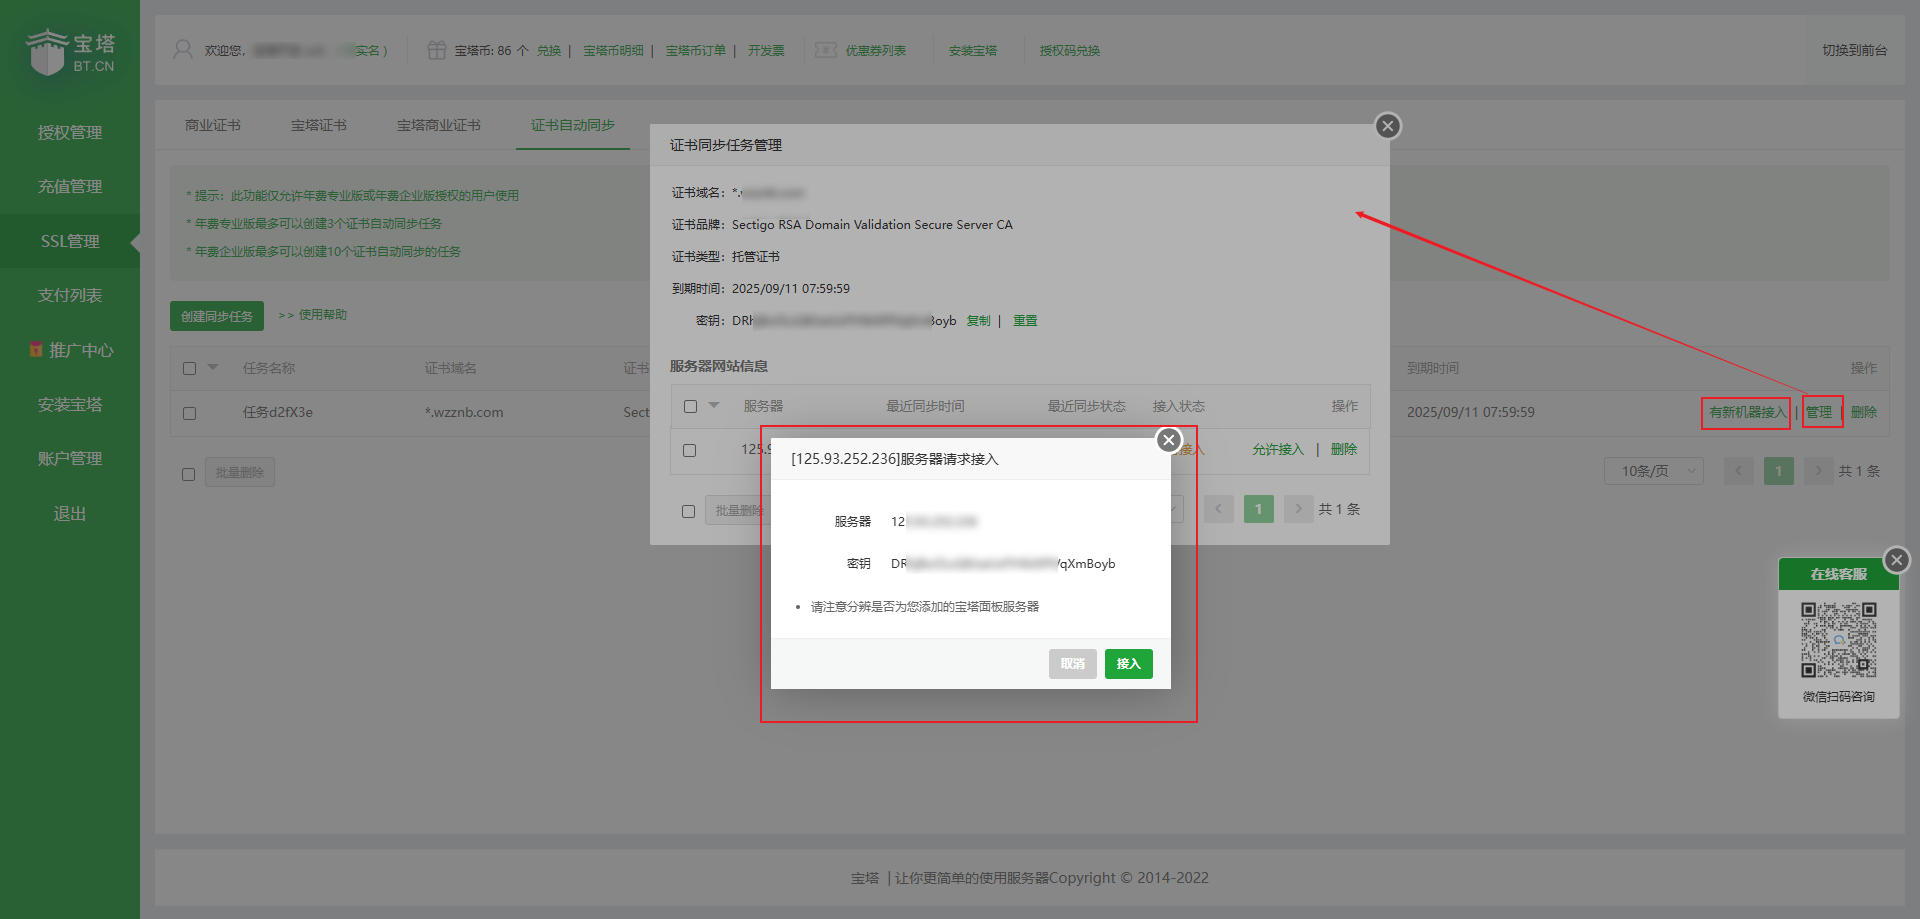Click 允许接入 for the server row
Image resolution: width=1920 pixels, height=919 pixels.
[x=1278, y=450]
